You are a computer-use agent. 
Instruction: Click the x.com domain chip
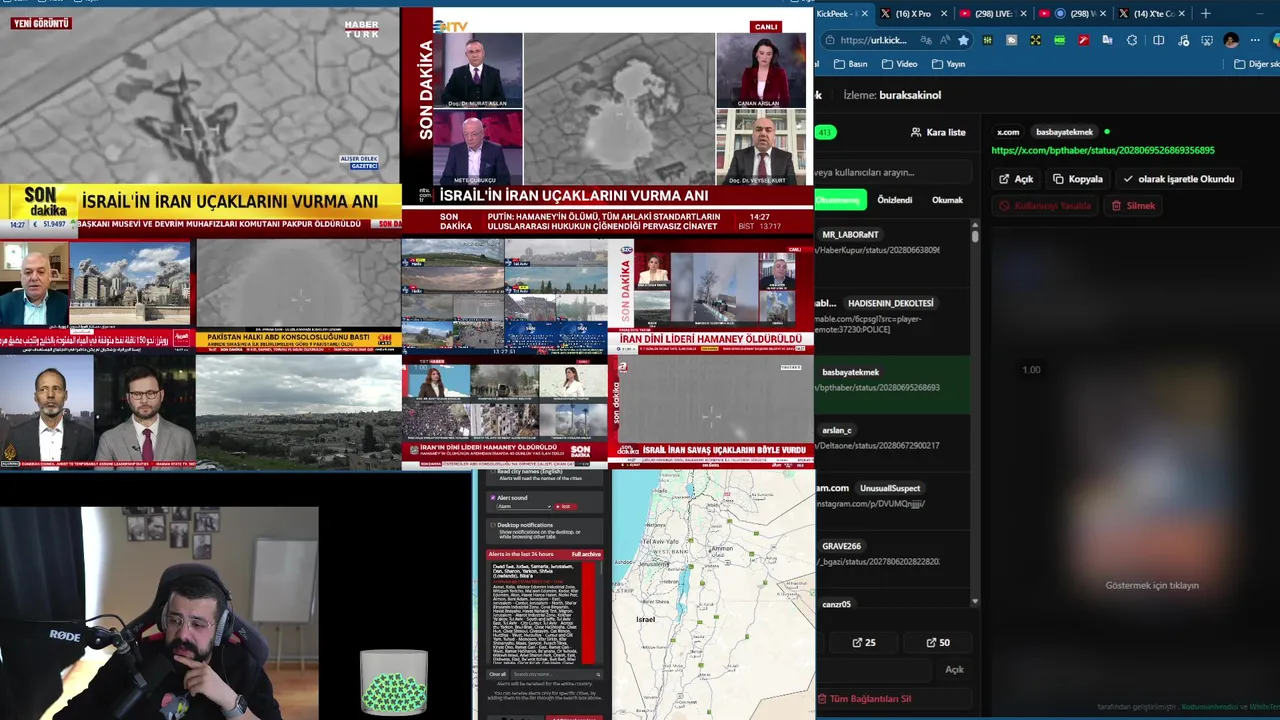pyautogui.click(x=1008, y=132)
